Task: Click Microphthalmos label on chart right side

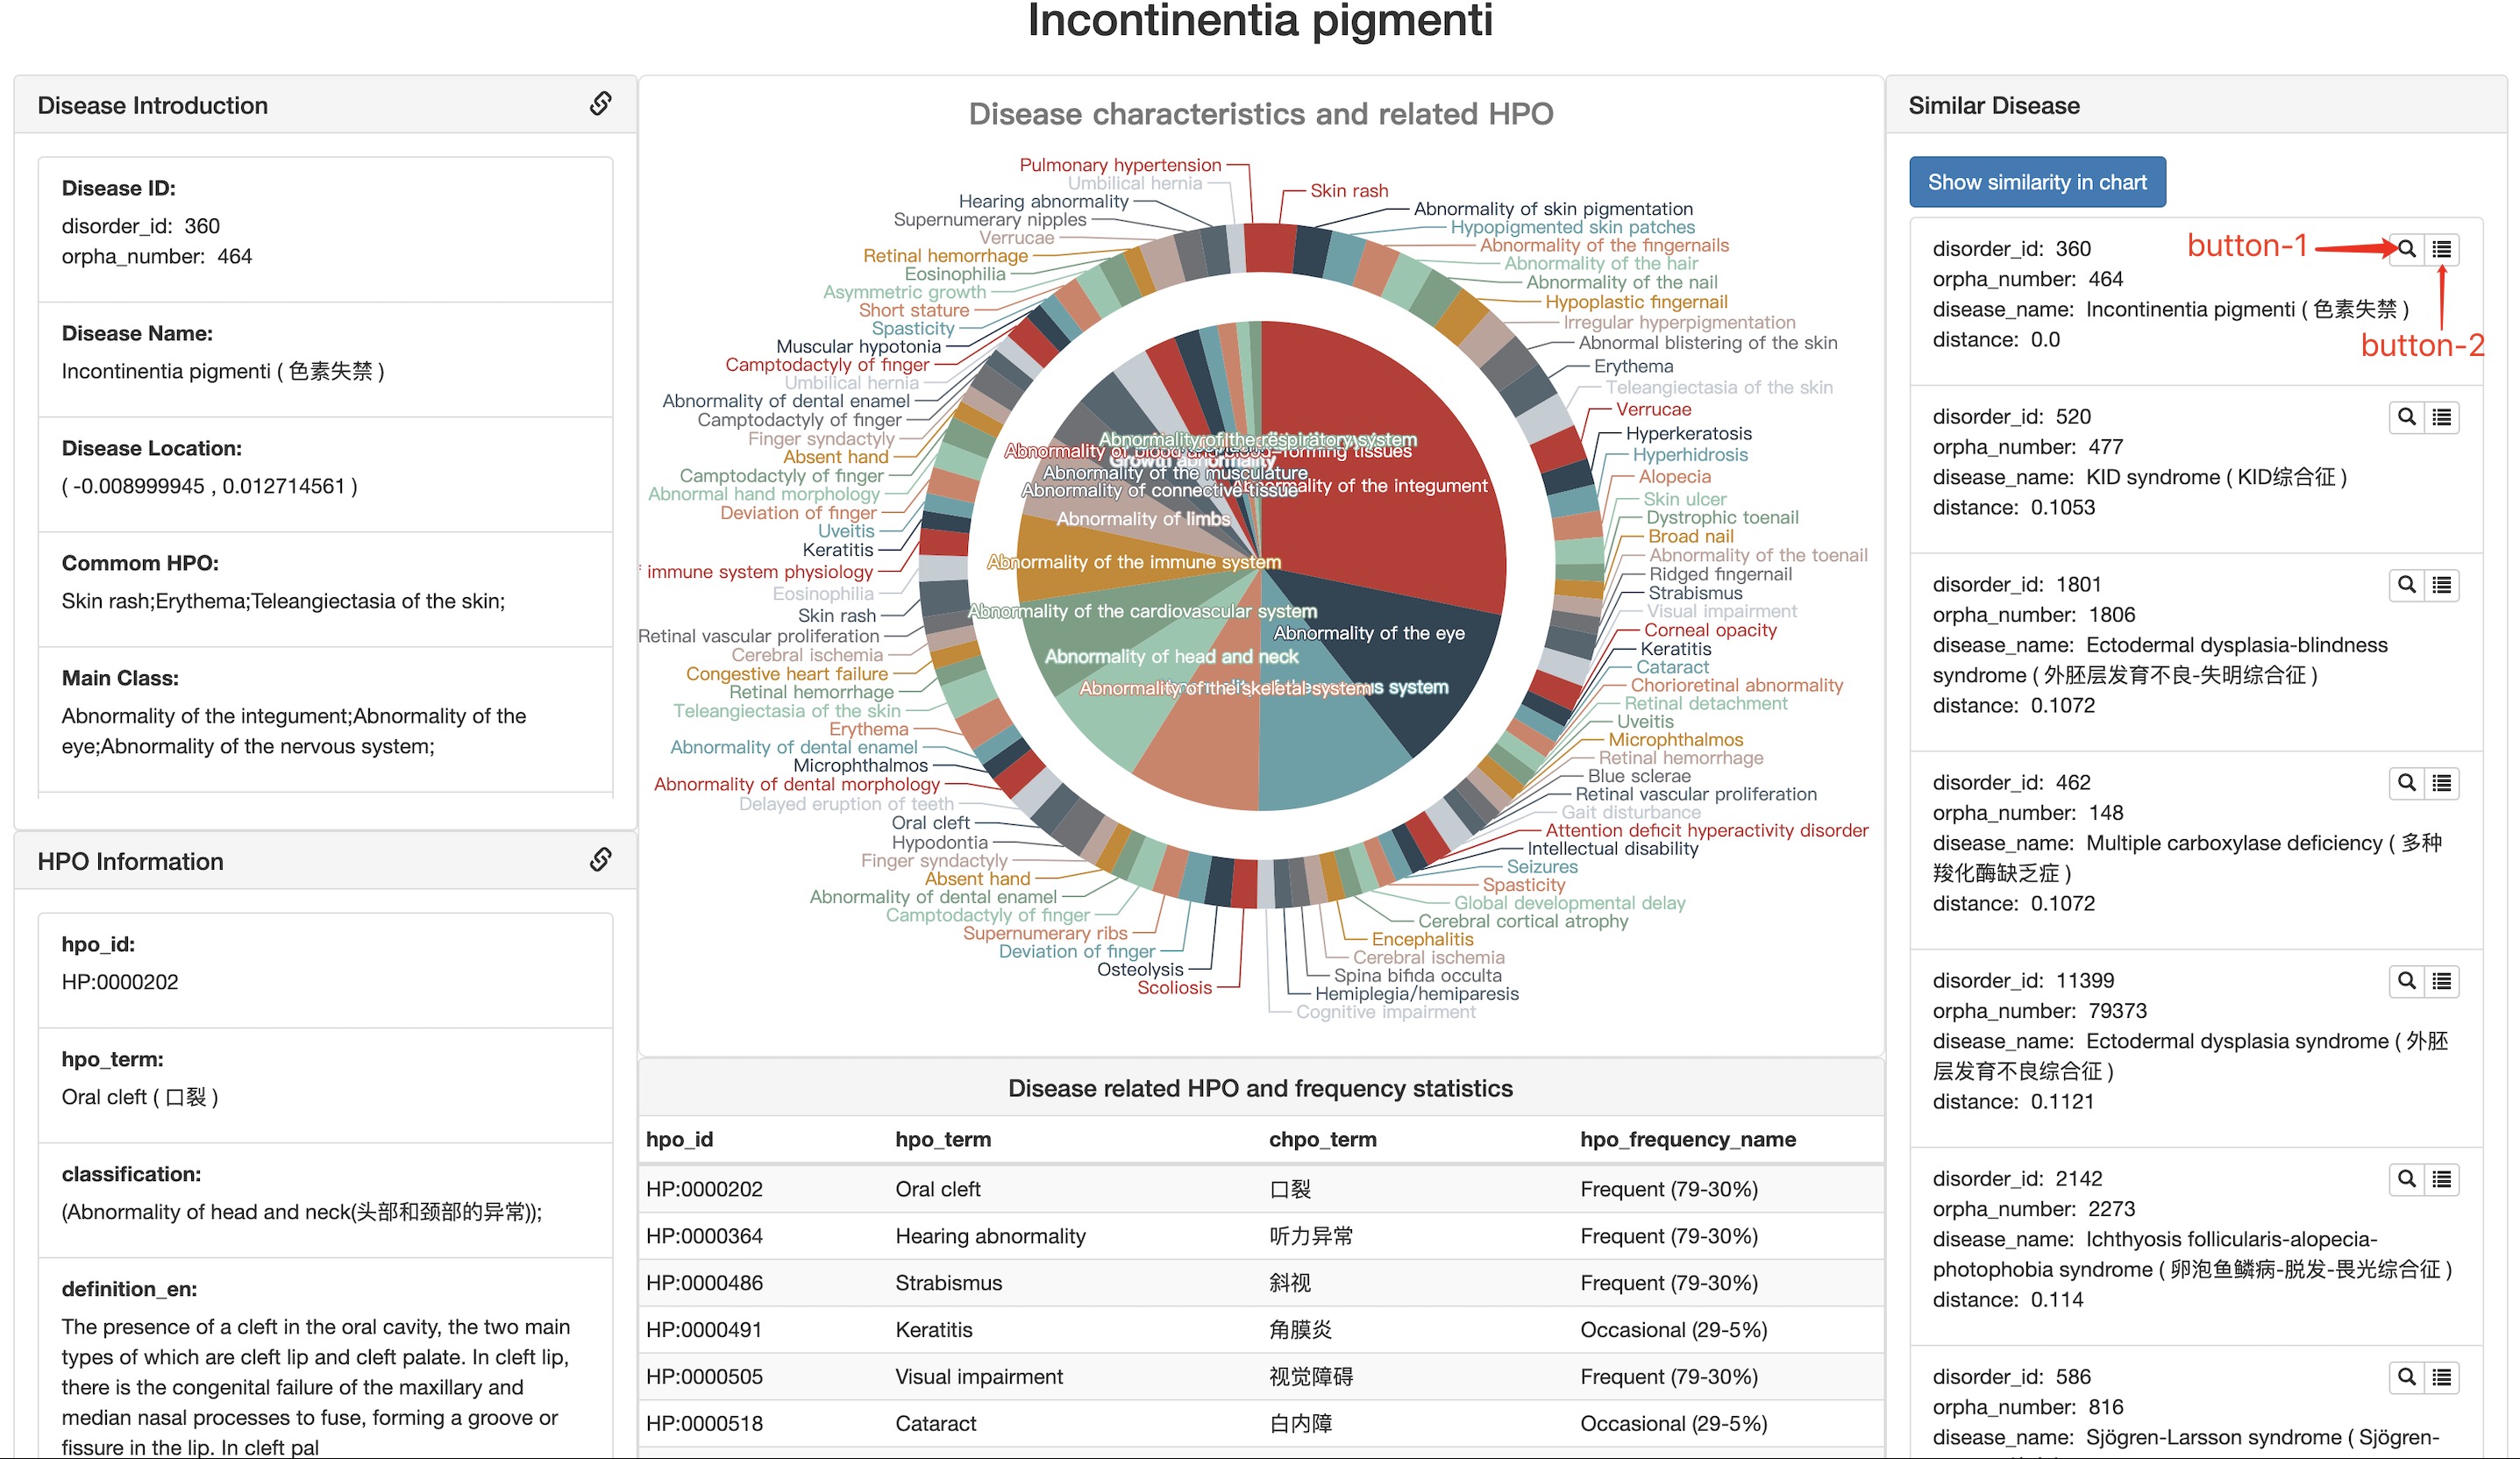Action: (x=1675, y=739)
